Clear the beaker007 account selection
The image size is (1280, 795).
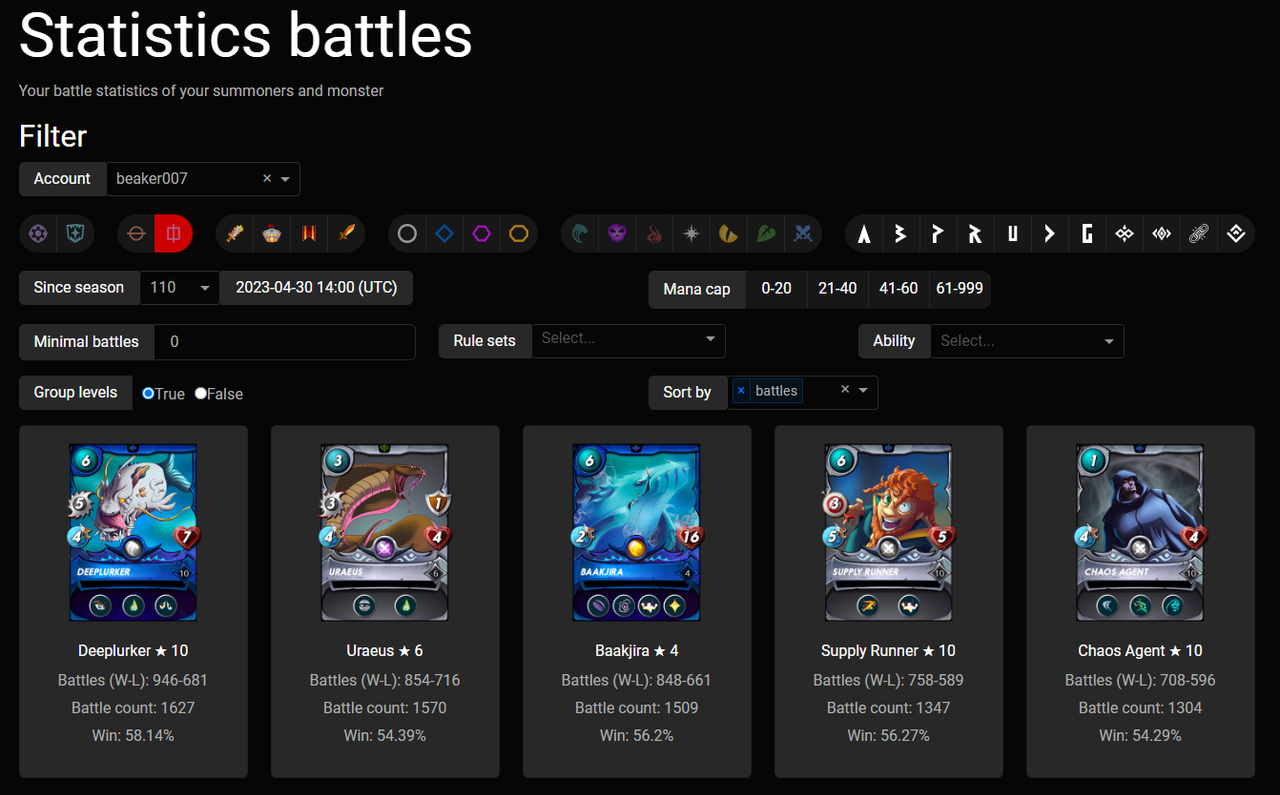point(267,178)
